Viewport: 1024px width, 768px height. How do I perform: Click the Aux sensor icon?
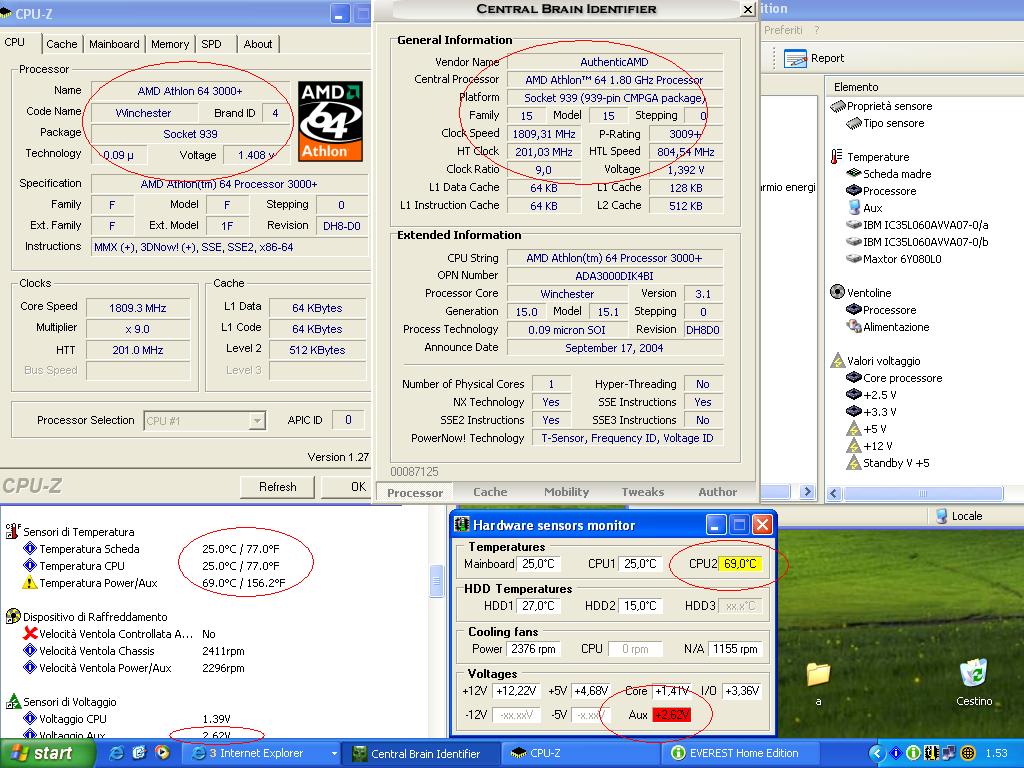click(x=854, y=208)
